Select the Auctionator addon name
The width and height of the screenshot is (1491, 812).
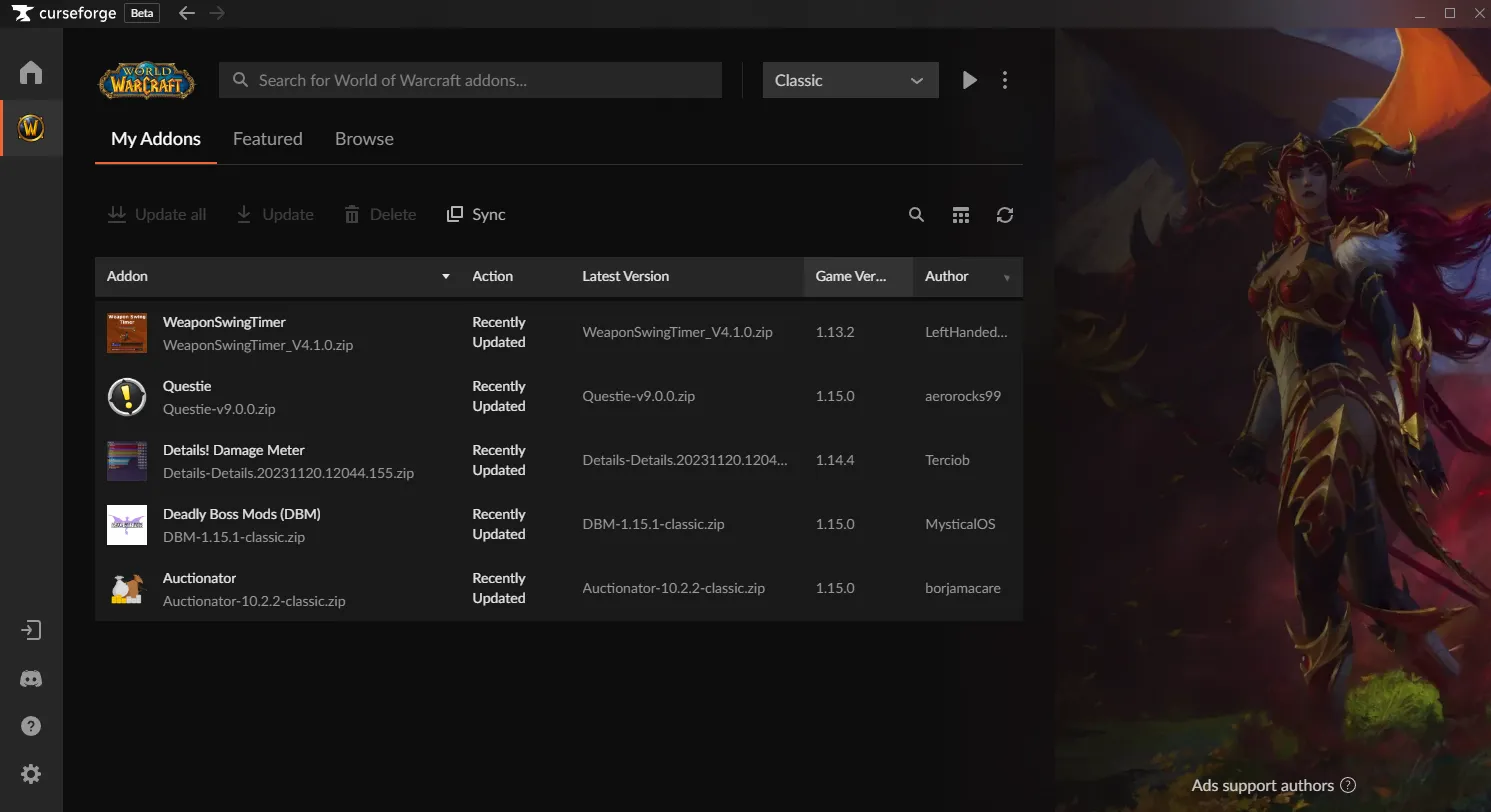200,578
